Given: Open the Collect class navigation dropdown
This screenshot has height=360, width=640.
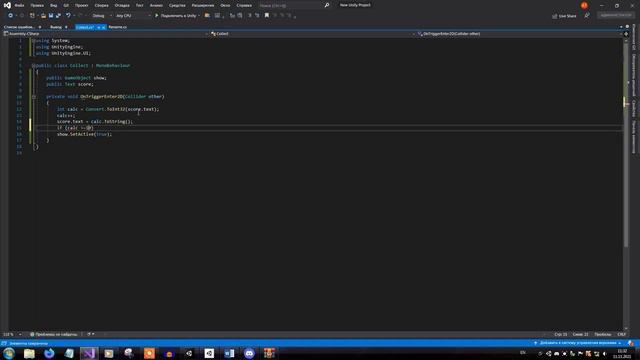Looking at the screenshot, I should pos(312,34).
